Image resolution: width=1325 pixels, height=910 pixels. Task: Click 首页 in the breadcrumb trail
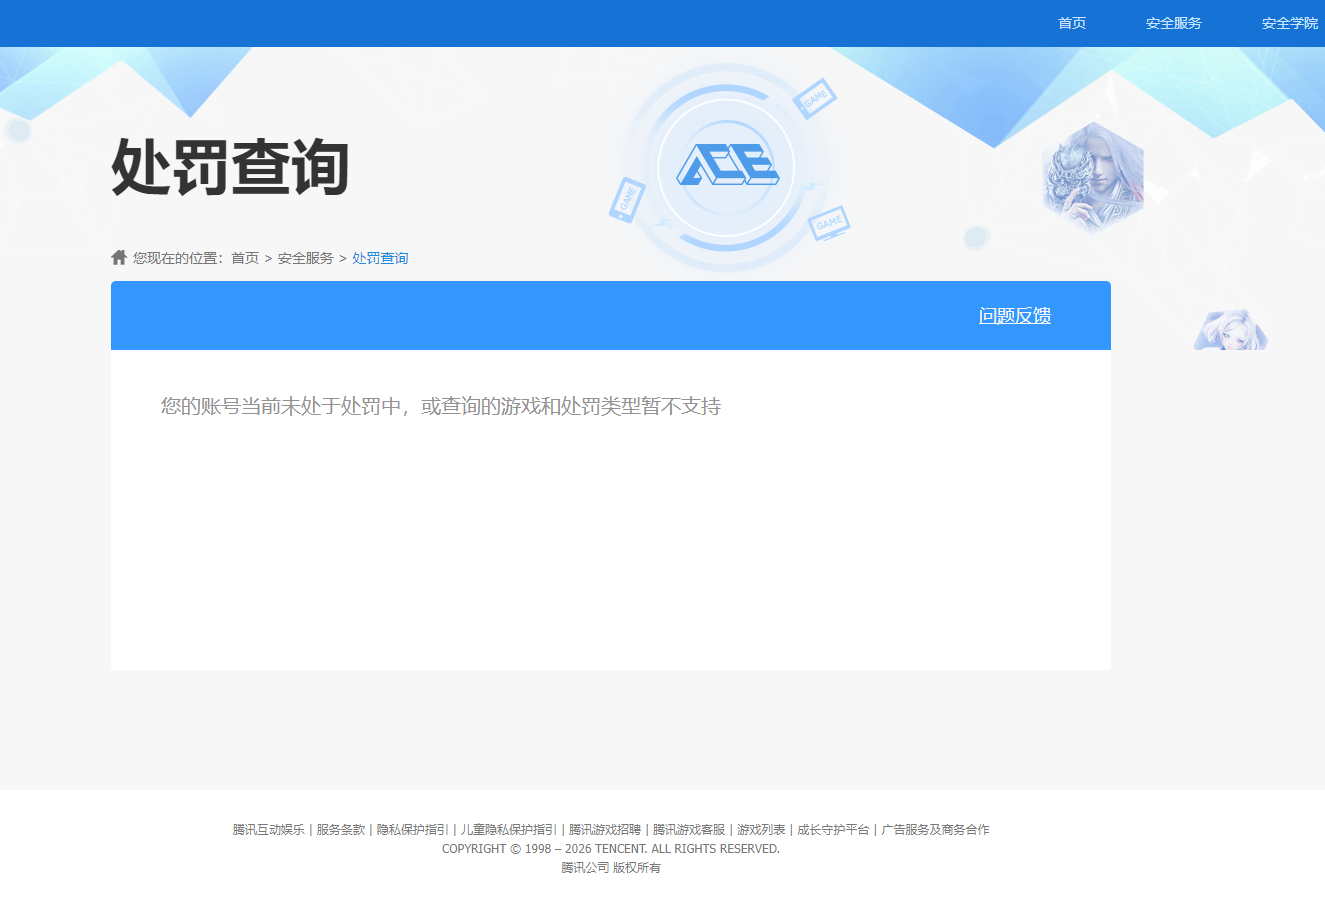pos(245,257)
